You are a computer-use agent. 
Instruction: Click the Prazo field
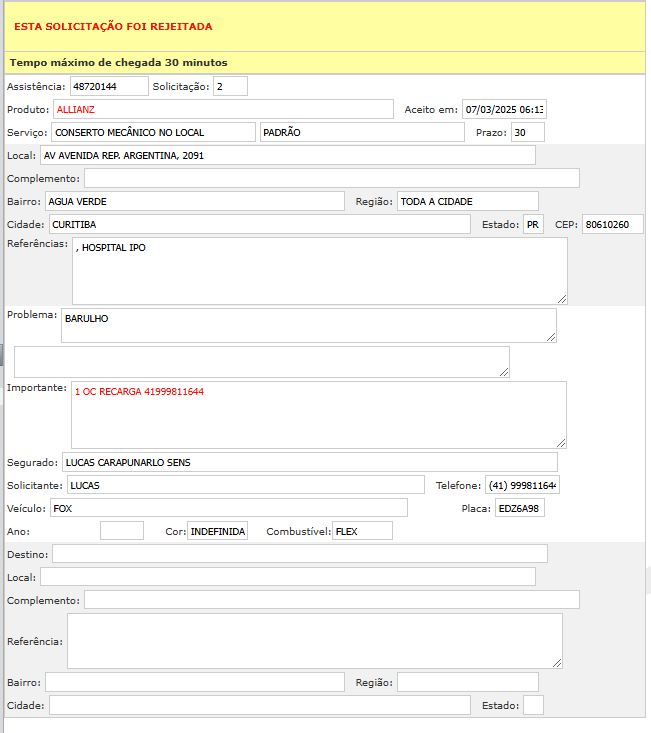click(x=527, y=132)
